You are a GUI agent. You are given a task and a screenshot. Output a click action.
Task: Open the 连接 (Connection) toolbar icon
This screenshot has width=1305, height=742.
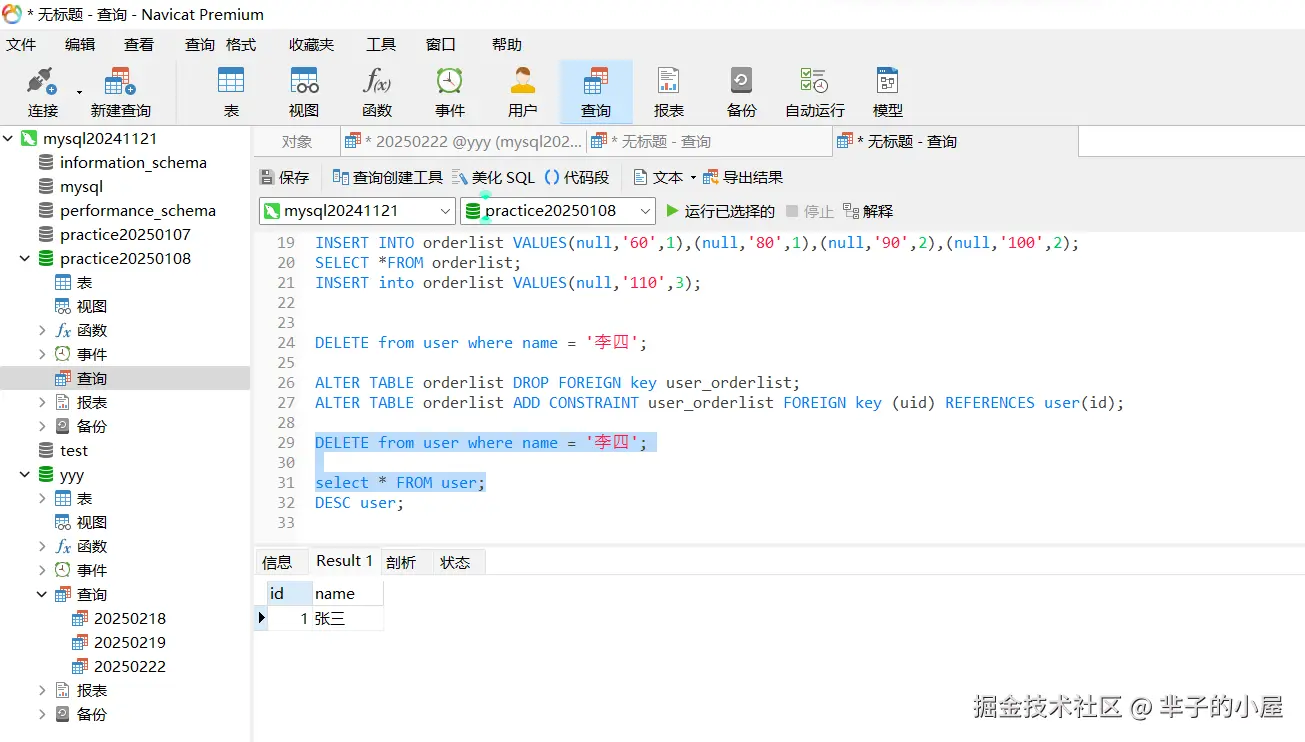[42, 92]
